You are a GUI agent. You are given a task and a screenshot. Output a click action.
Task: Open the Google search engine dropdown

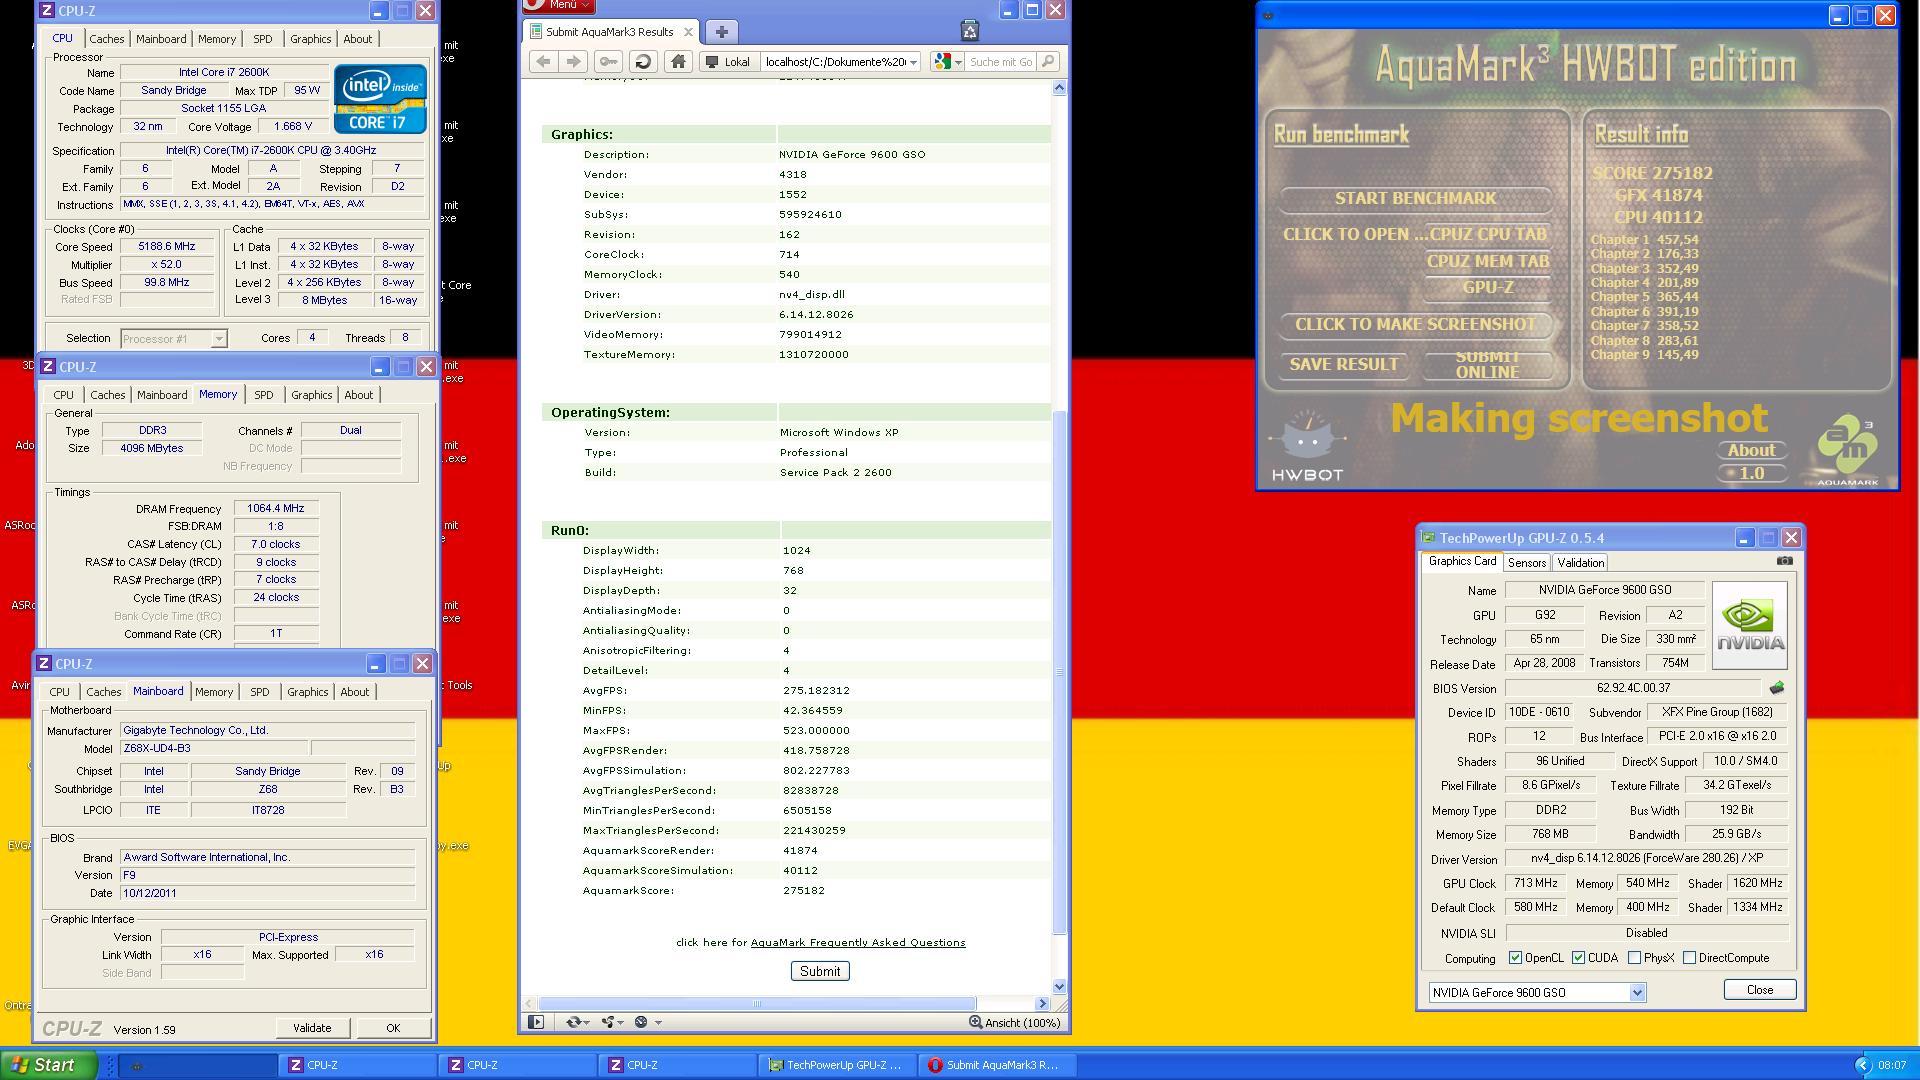tap(947, 62)
